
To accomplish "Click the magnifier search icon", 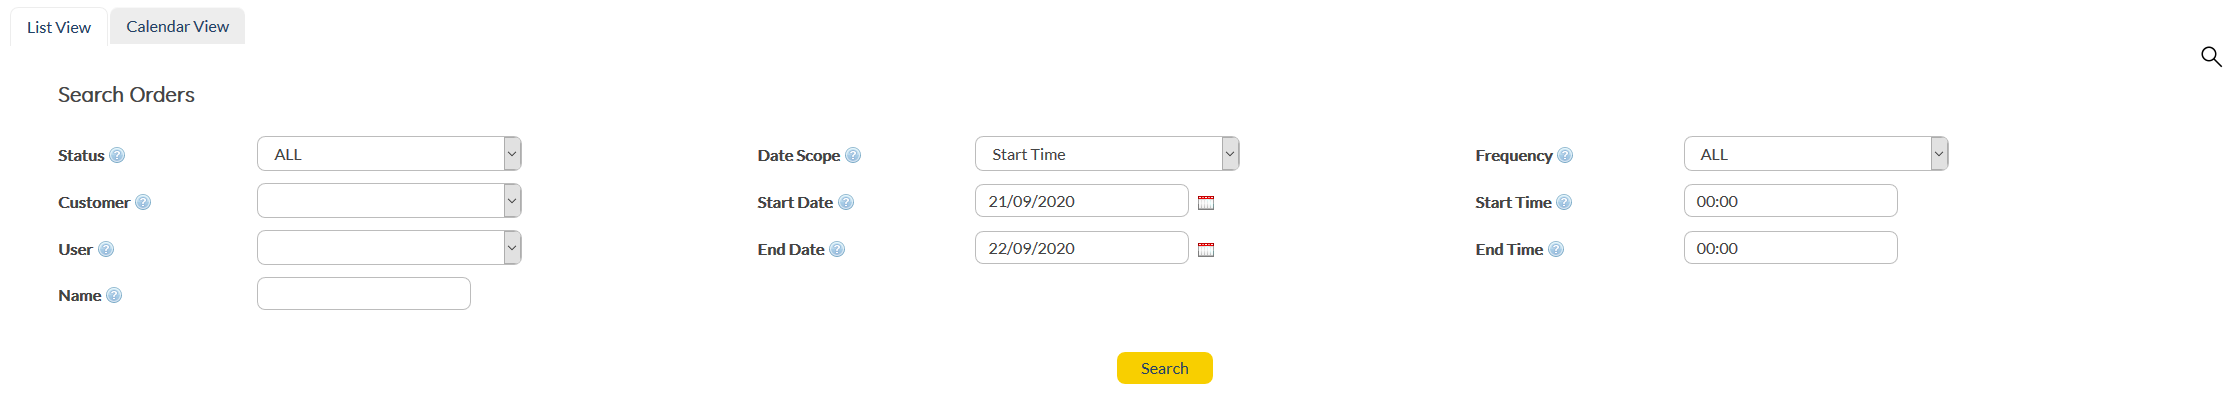I will 2210,56.
